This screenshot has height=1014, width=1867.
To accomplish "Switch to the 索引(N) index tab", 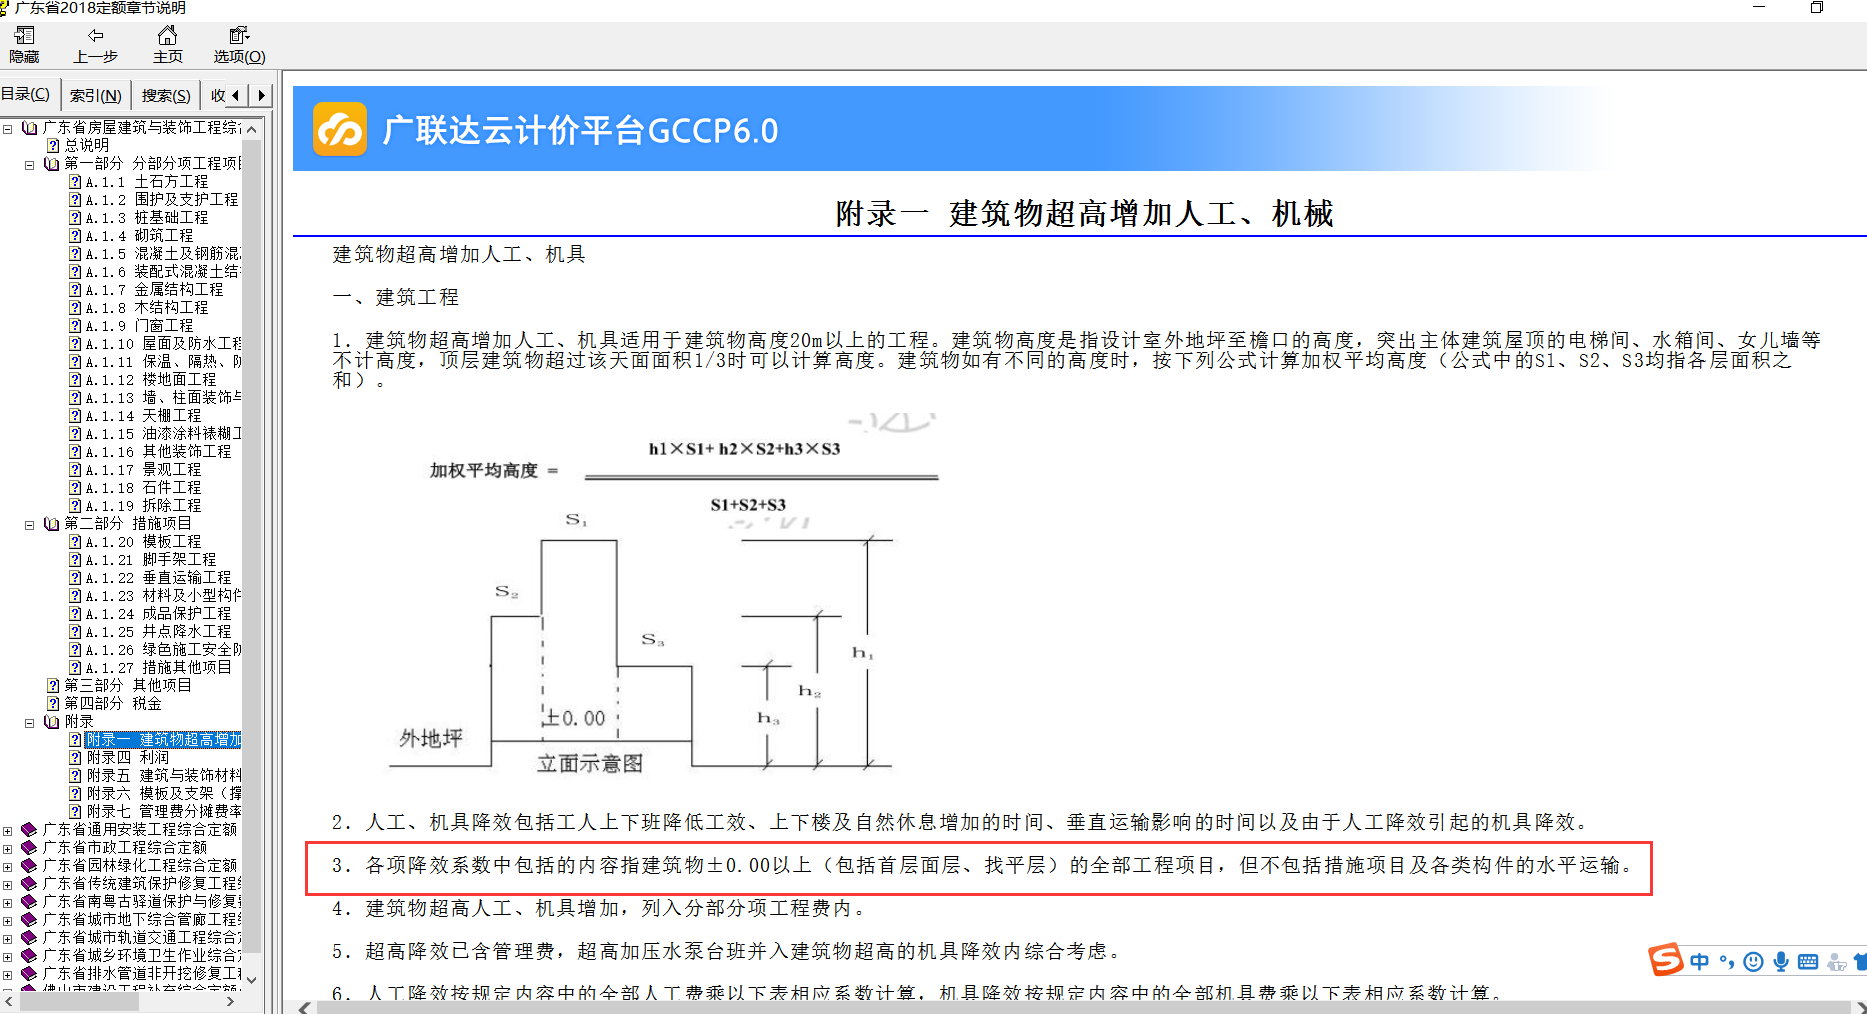I will click(x=95, y=95).
